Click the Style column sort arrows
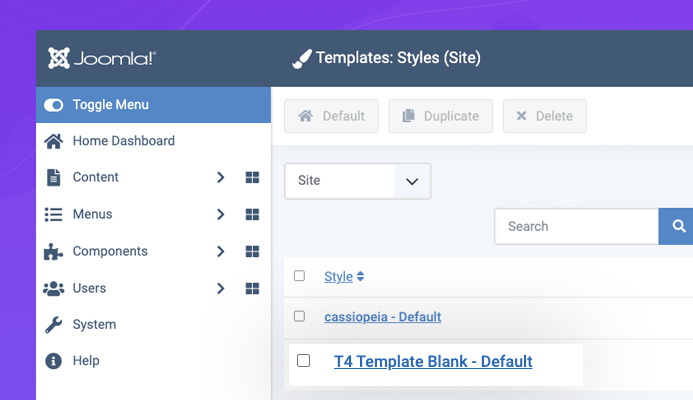The image size is (693, 400). [360, 276]
